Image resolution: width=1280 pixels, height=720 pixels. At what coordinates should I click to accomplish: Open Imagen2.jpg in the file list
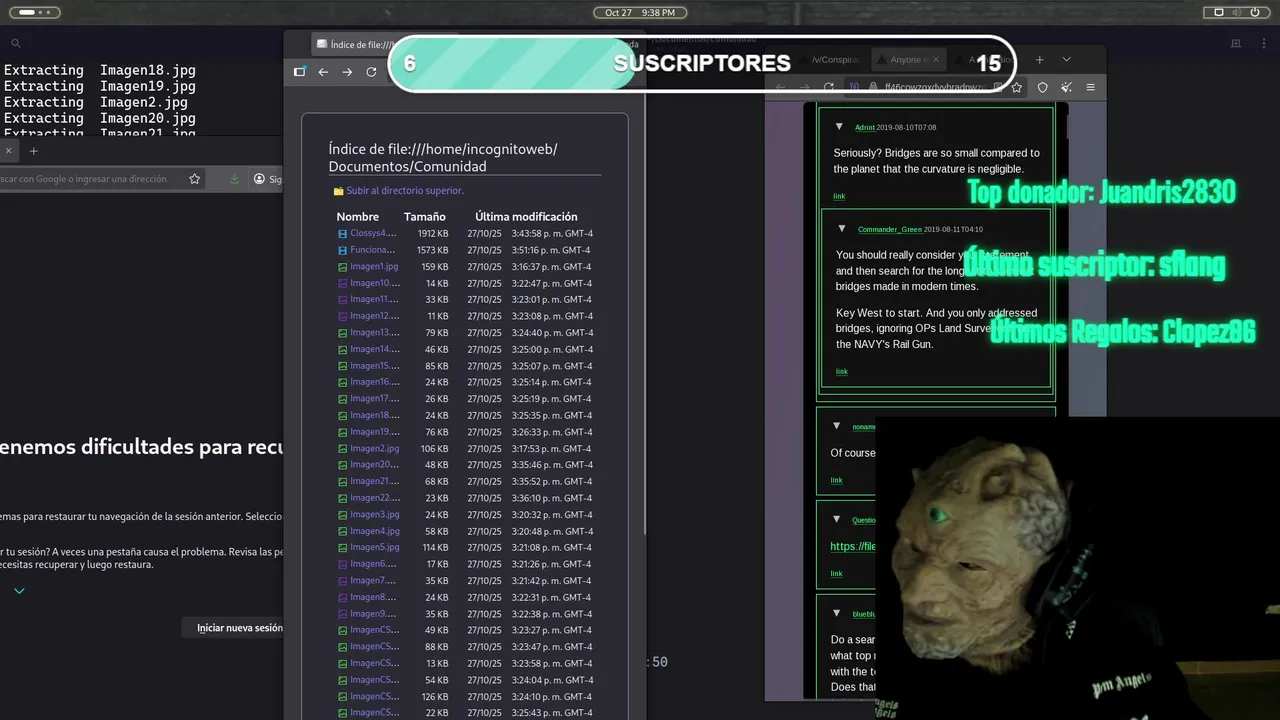point(374,449)
